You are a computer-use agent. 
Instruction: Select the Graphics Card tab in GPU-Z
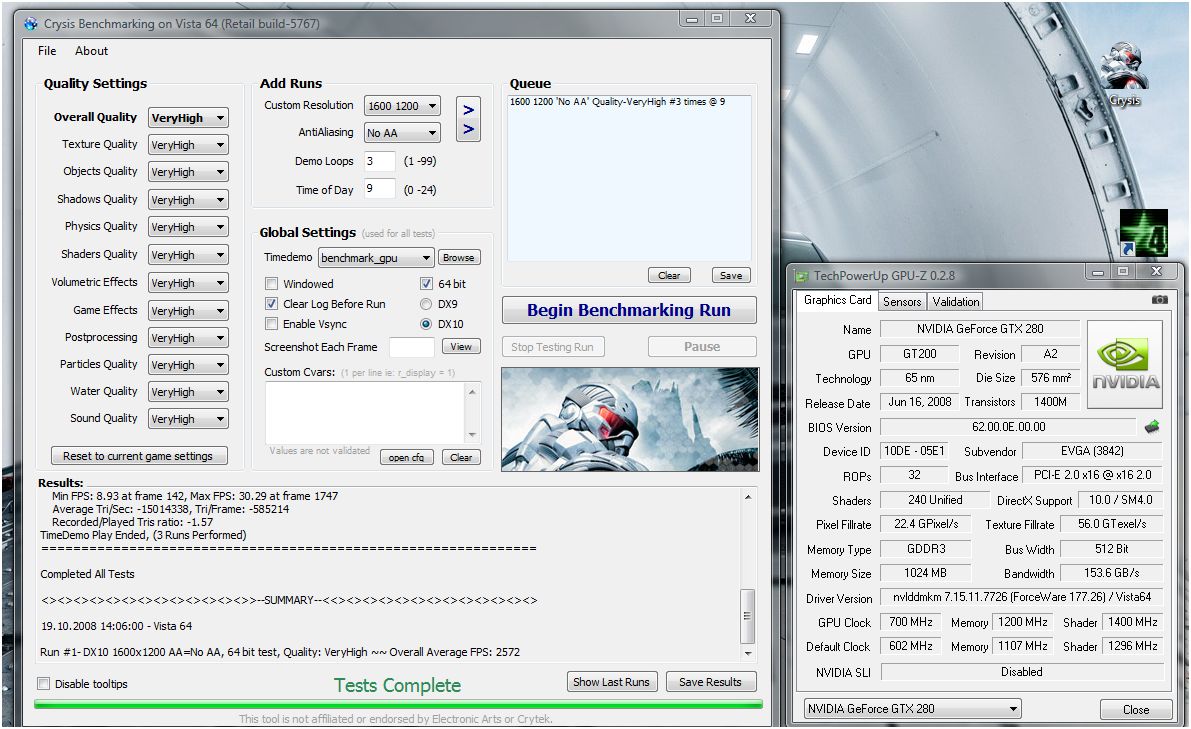pos(837,300)
